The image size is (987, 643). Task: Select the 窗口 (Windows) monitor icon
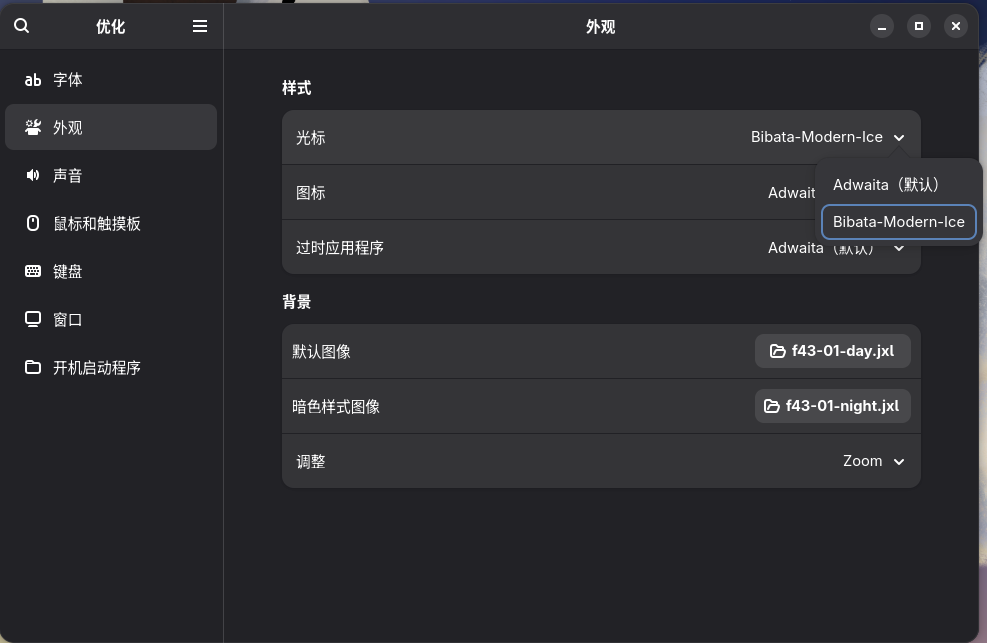coord(31,319)
